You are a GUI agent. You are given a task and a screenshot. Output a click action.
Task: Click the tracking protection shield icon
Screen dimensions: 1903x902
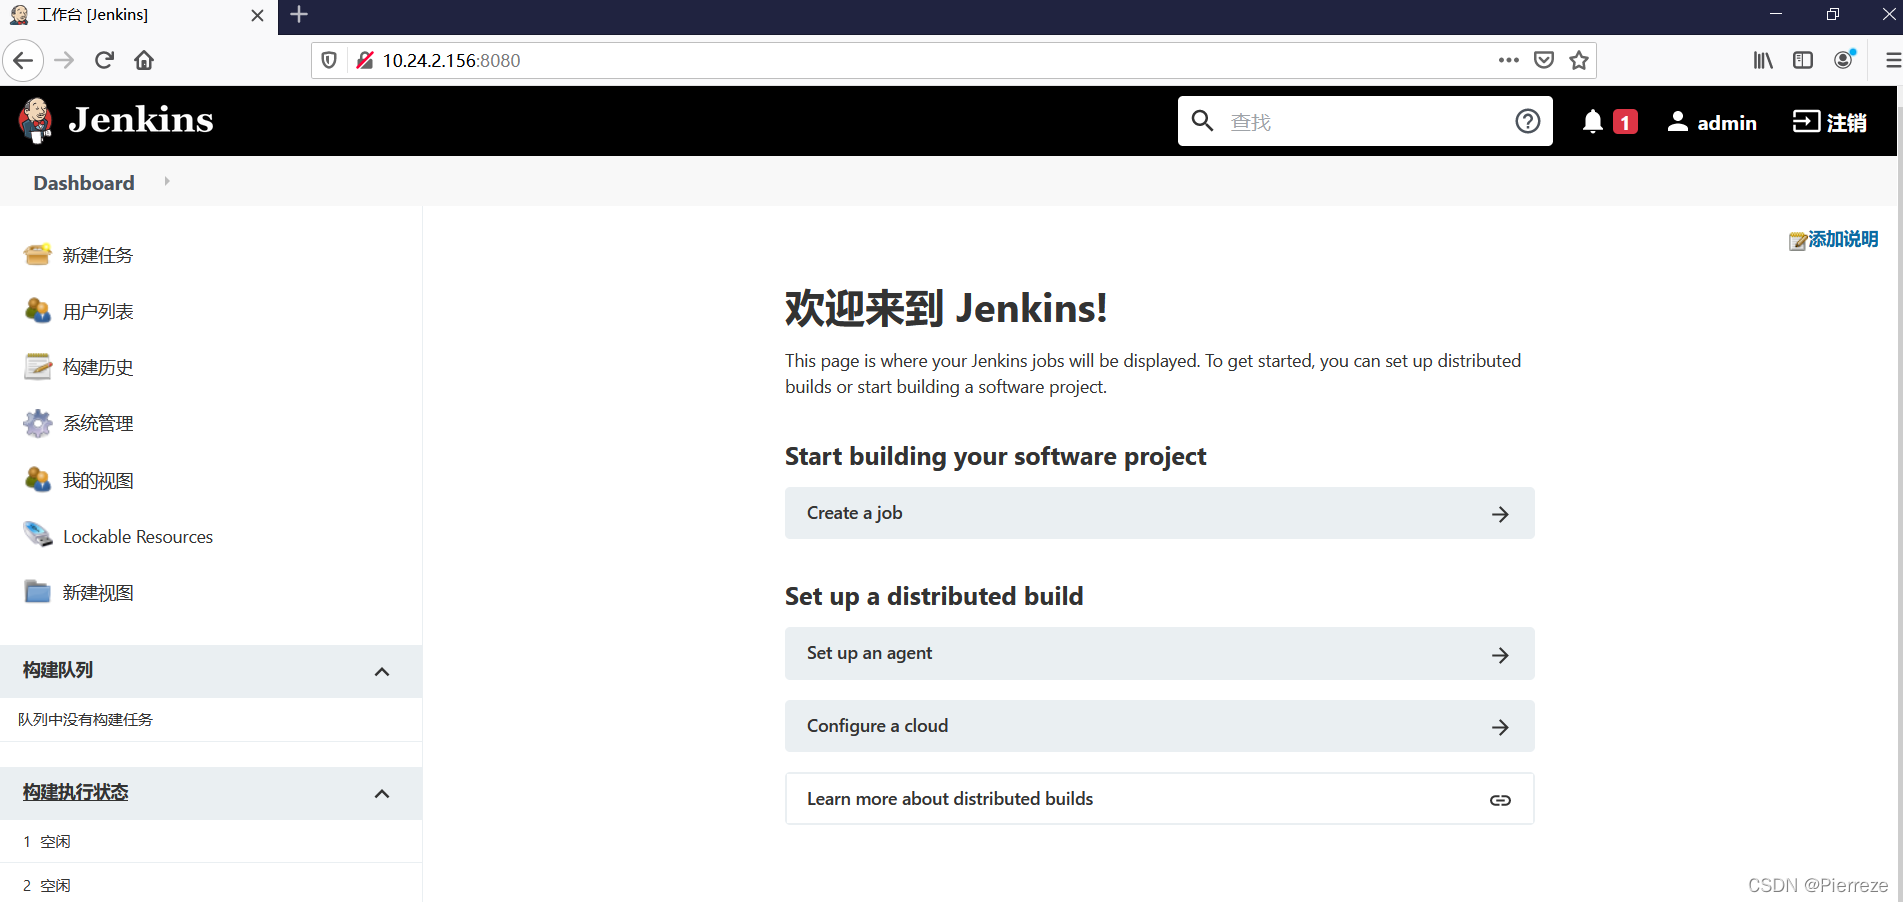(329, 60)
